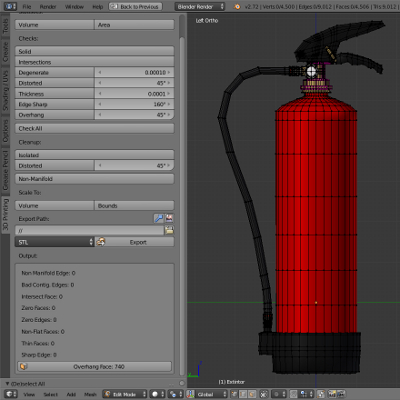Click Degenerate threshold value 0.00010
The image size is (400, 400).
134,72
